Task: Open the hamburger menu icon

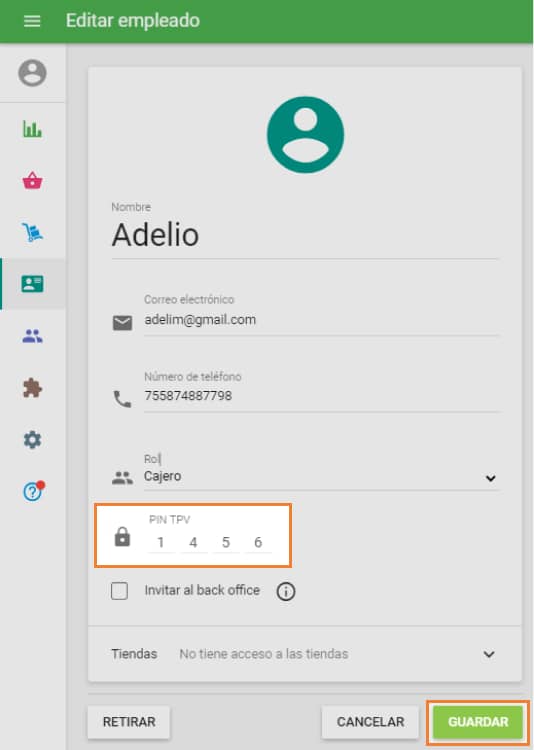Action: 32,21
